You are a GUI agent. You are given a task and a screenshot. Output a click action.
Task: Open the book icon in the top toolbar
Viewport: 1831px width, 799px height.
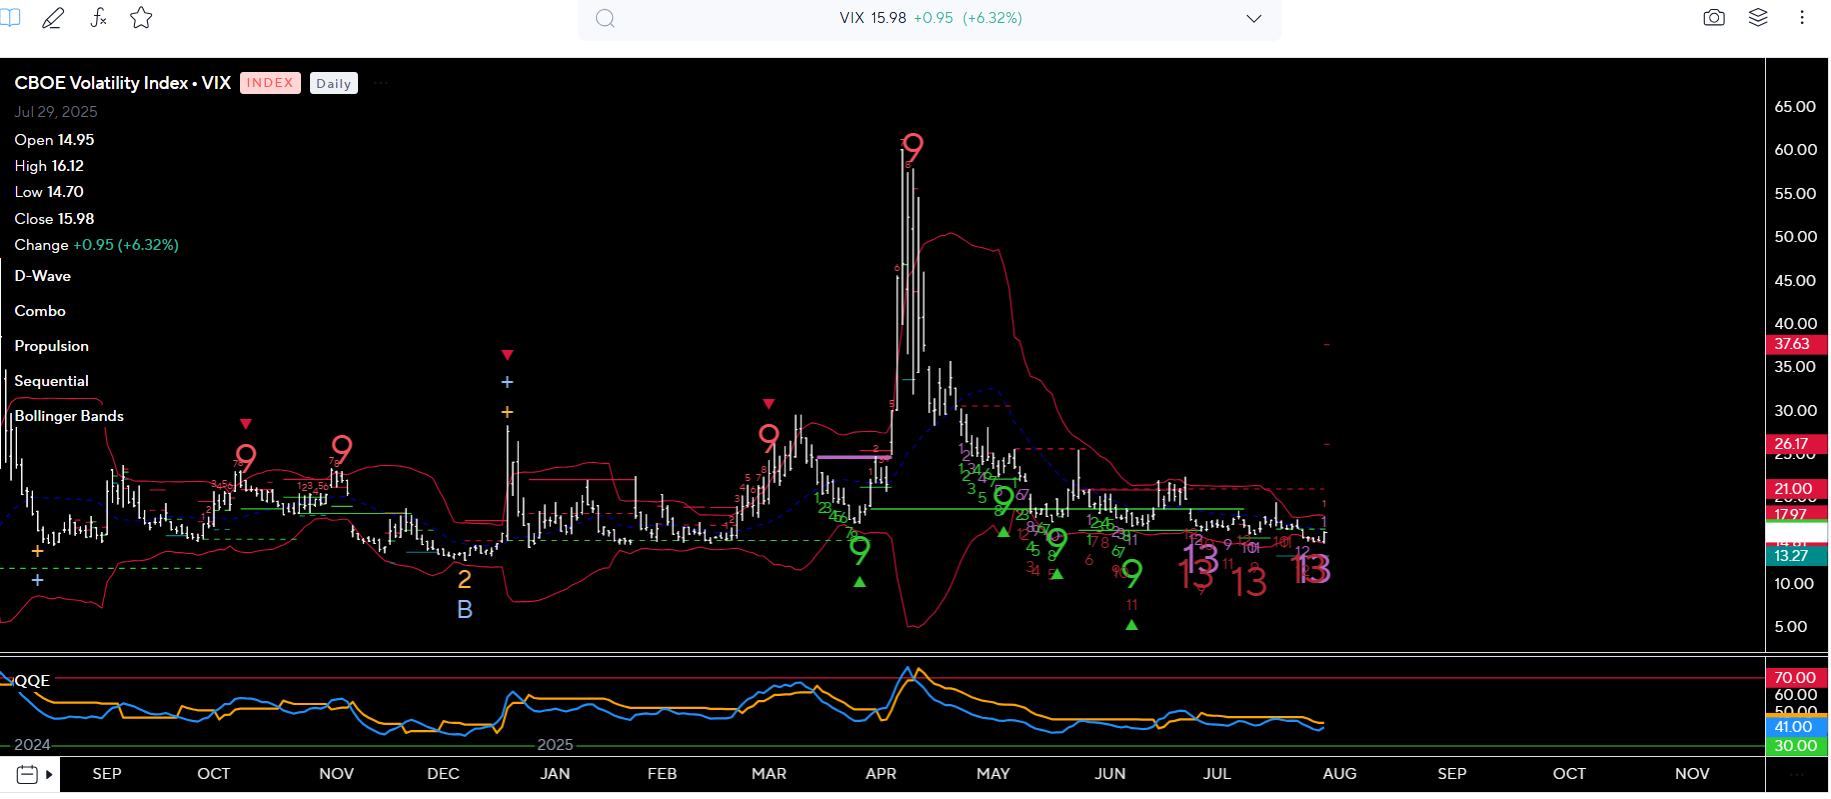(x=10, y=18)
